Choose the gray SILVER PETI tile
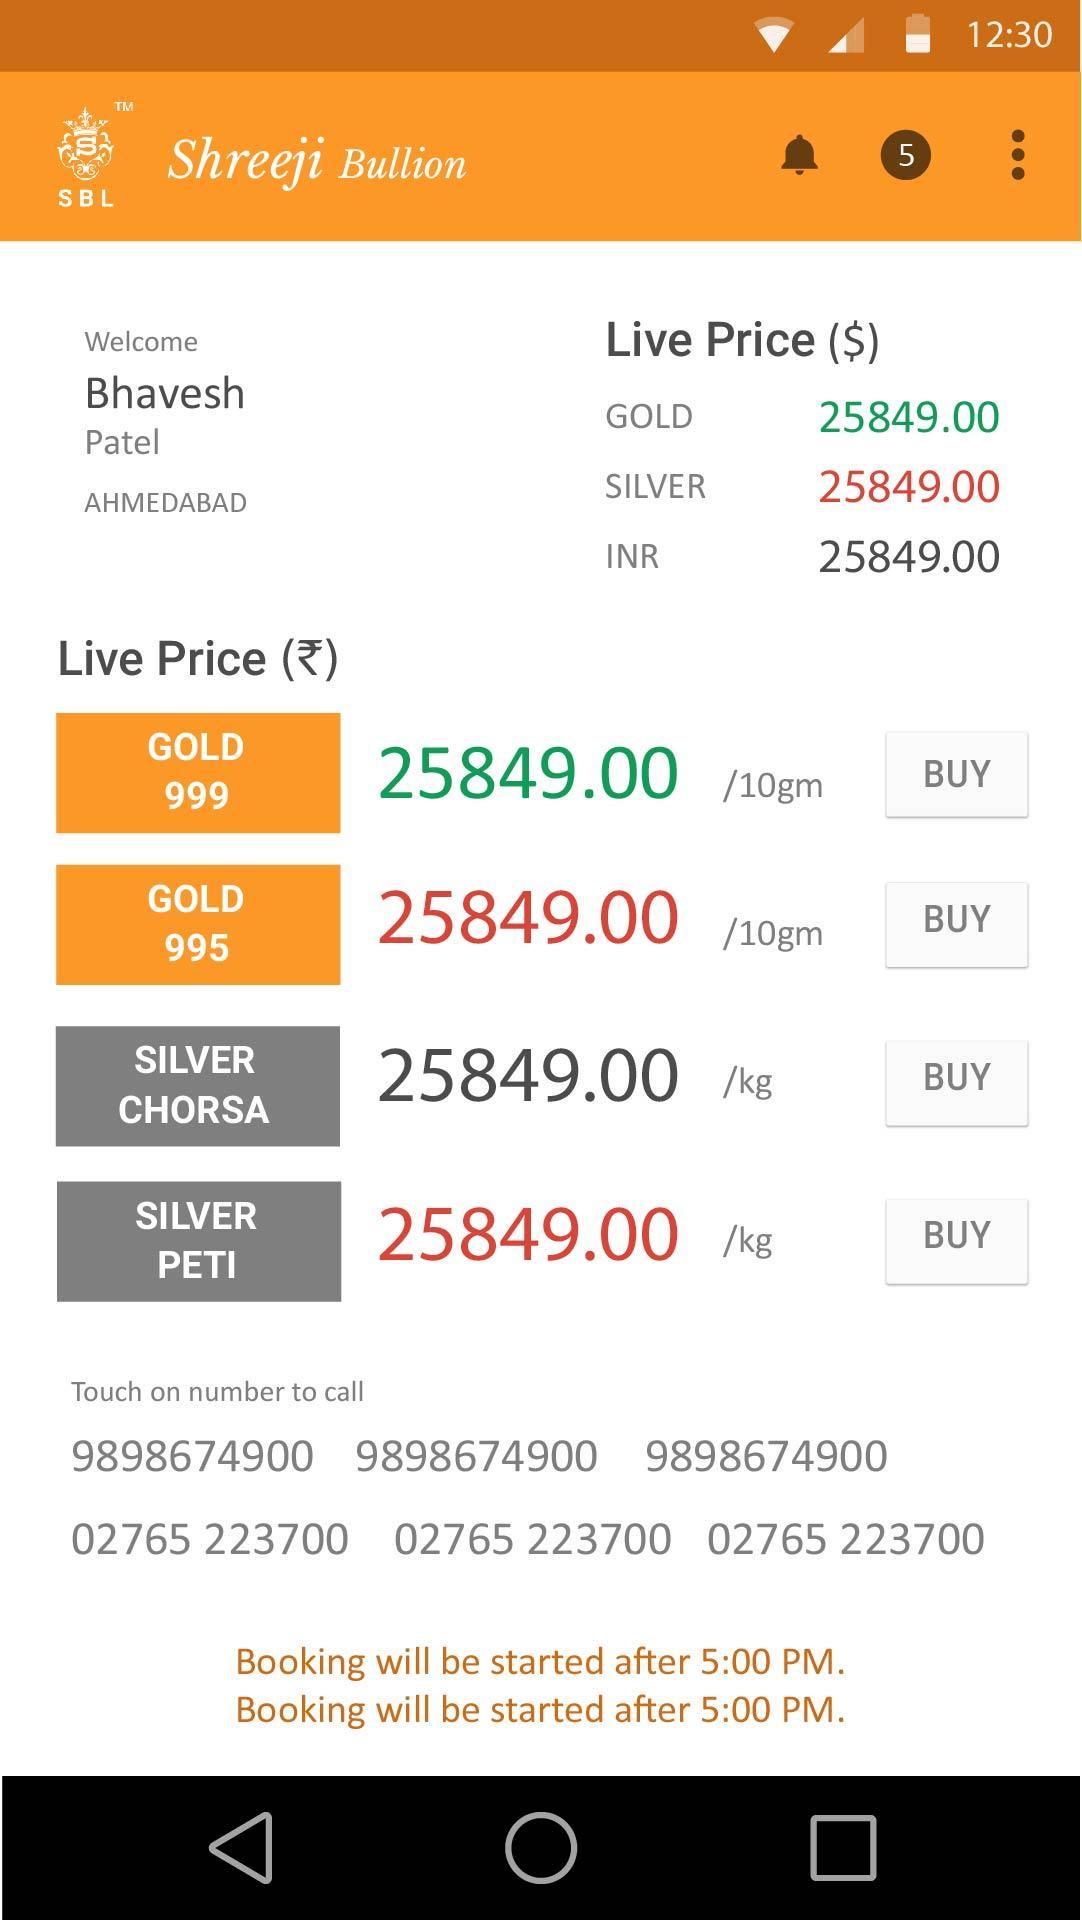This screenshot has width=1082, height=1920. [x=198, y=1241]
